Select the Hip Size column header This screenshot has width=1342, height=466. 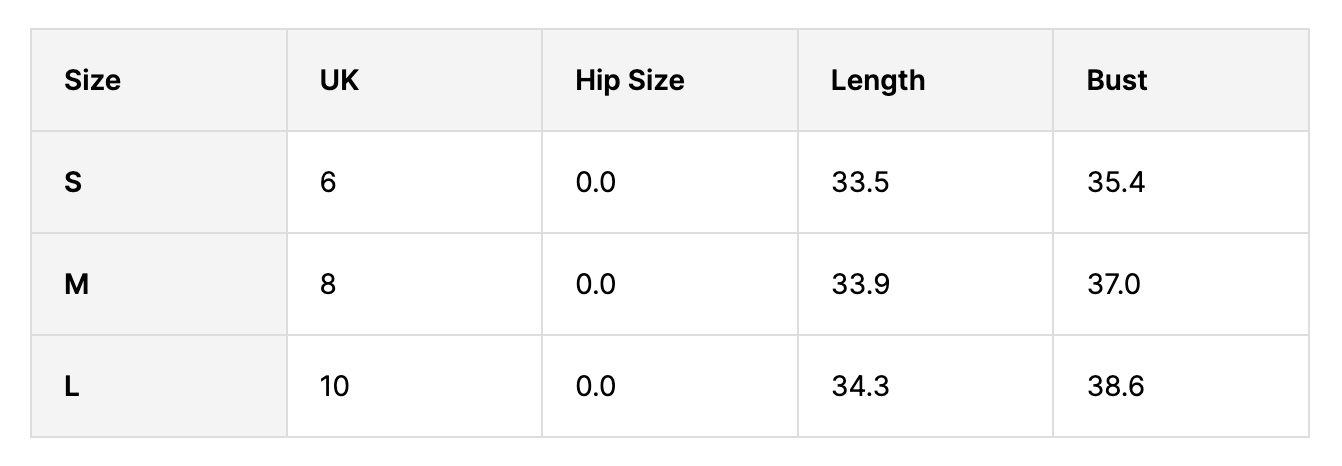[x=630, y=81]
